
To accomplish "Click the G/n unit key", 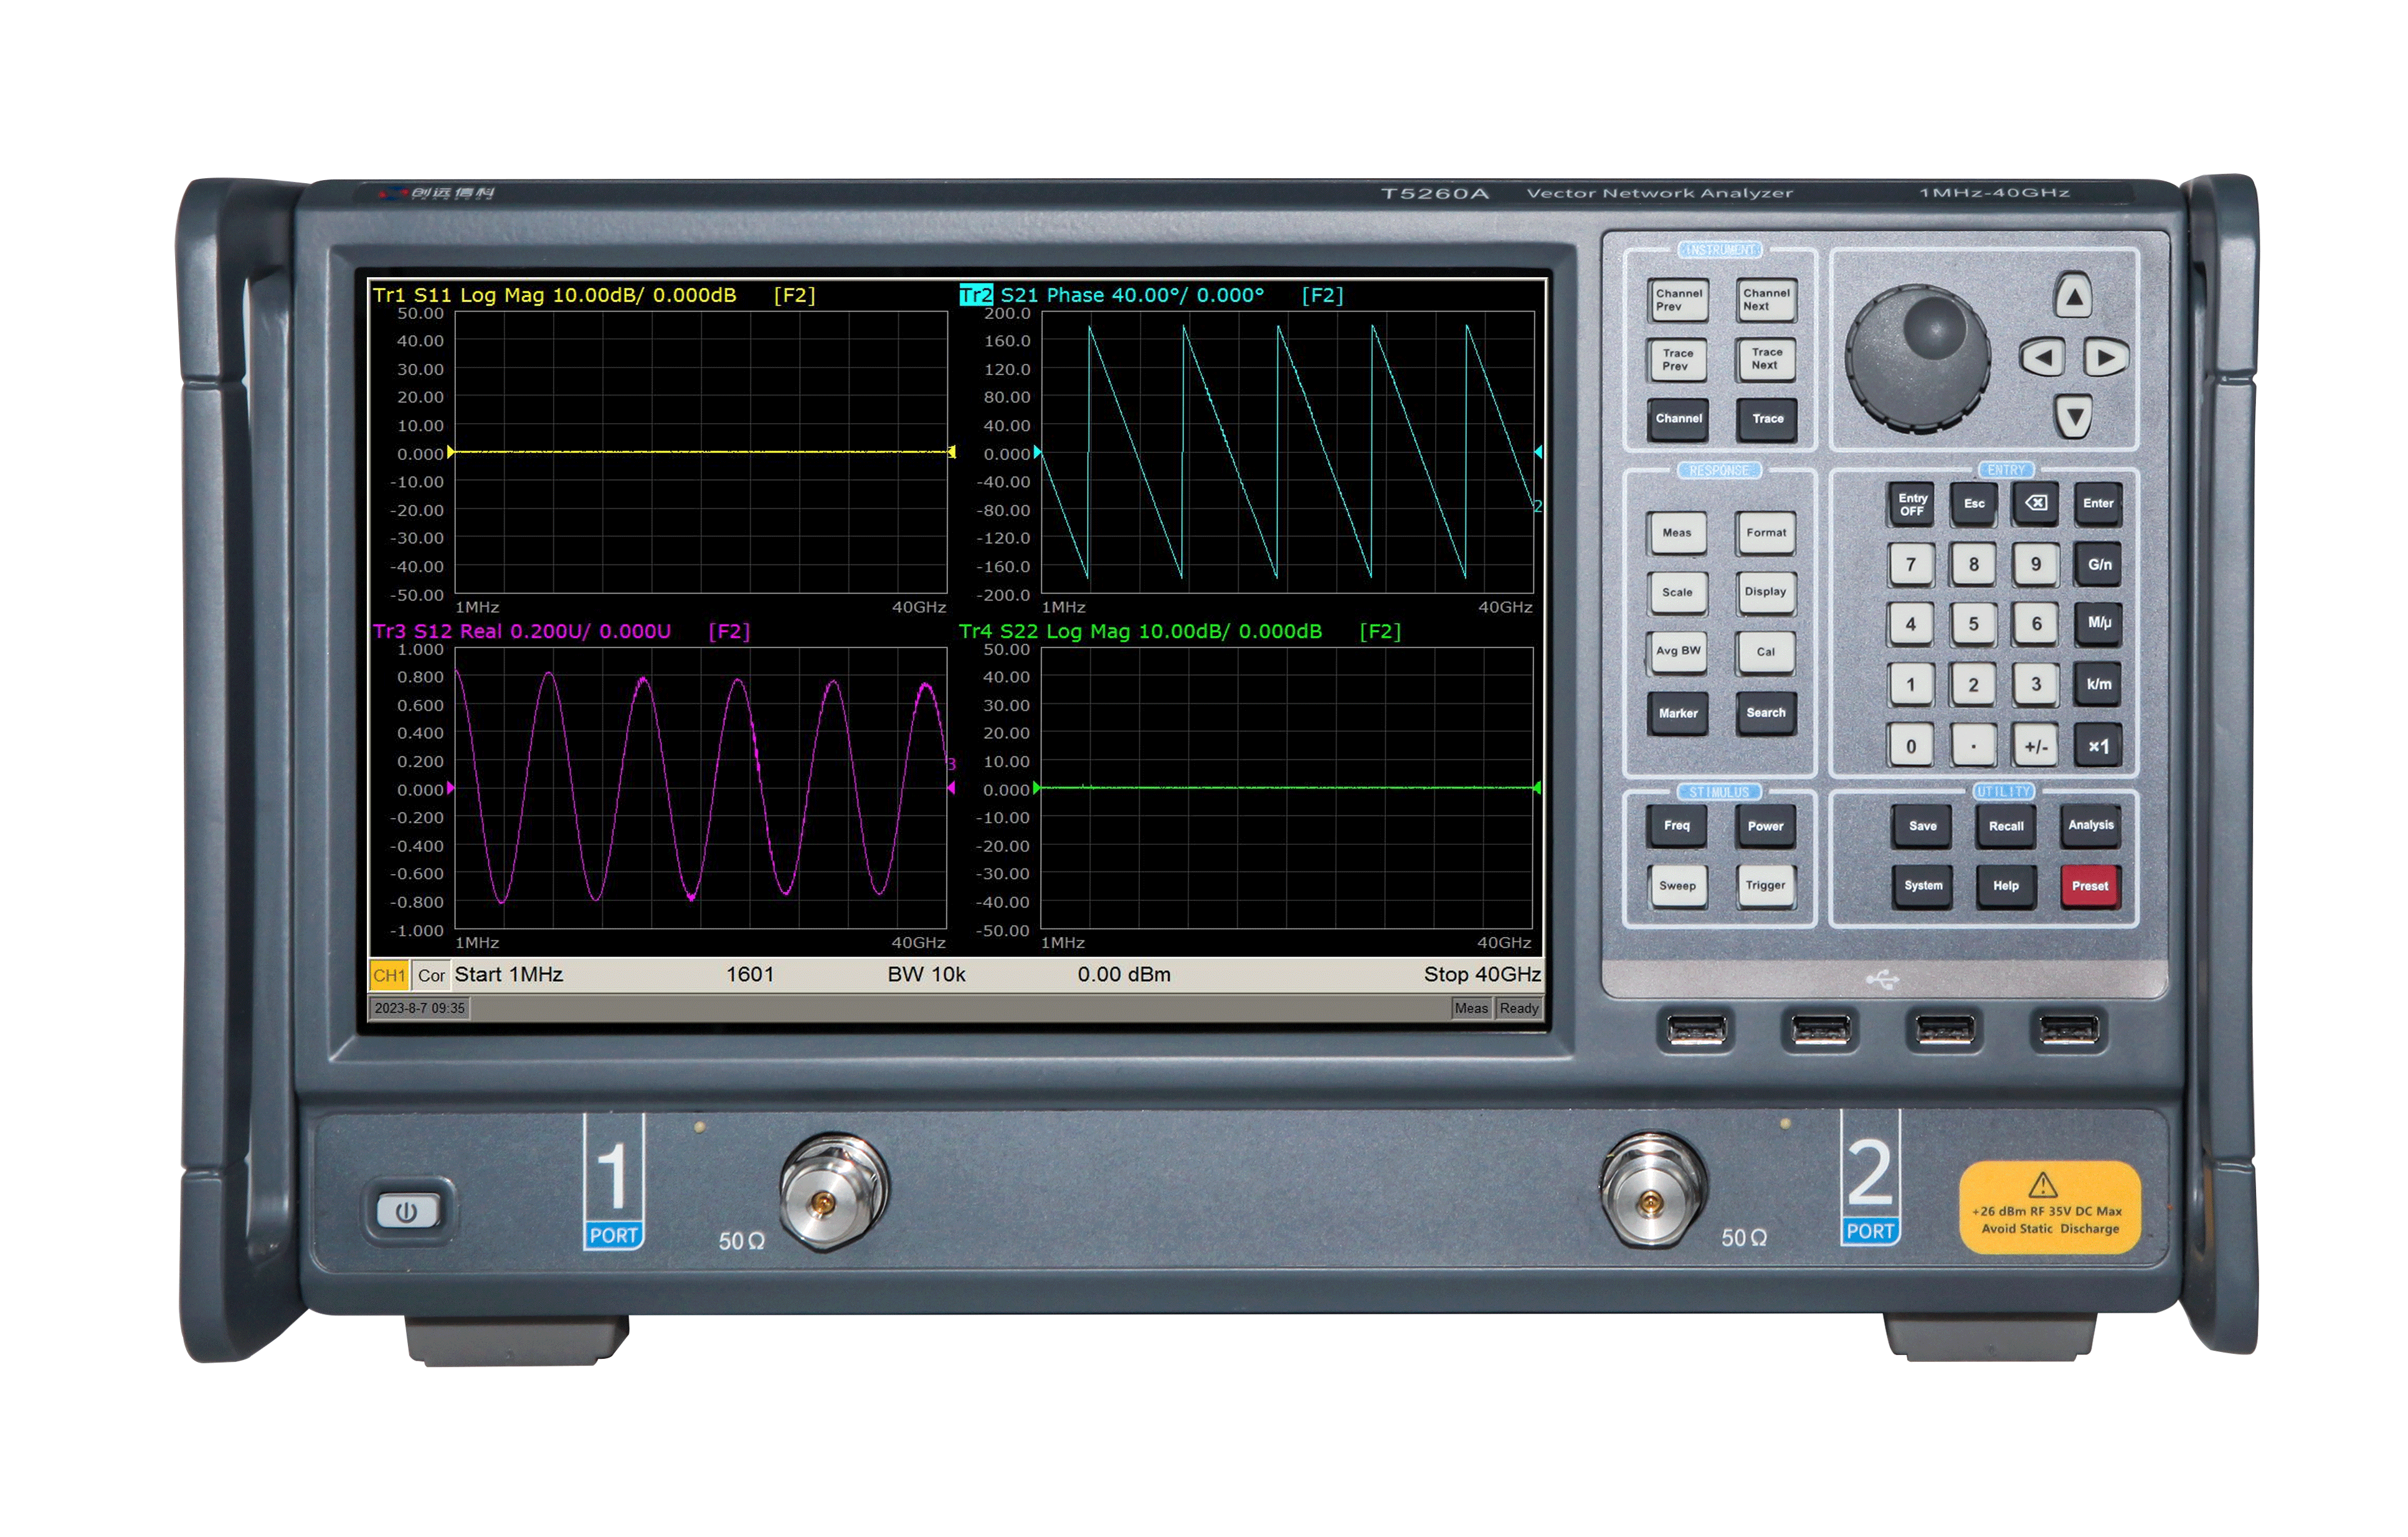I will click(x=2098, y=564).
